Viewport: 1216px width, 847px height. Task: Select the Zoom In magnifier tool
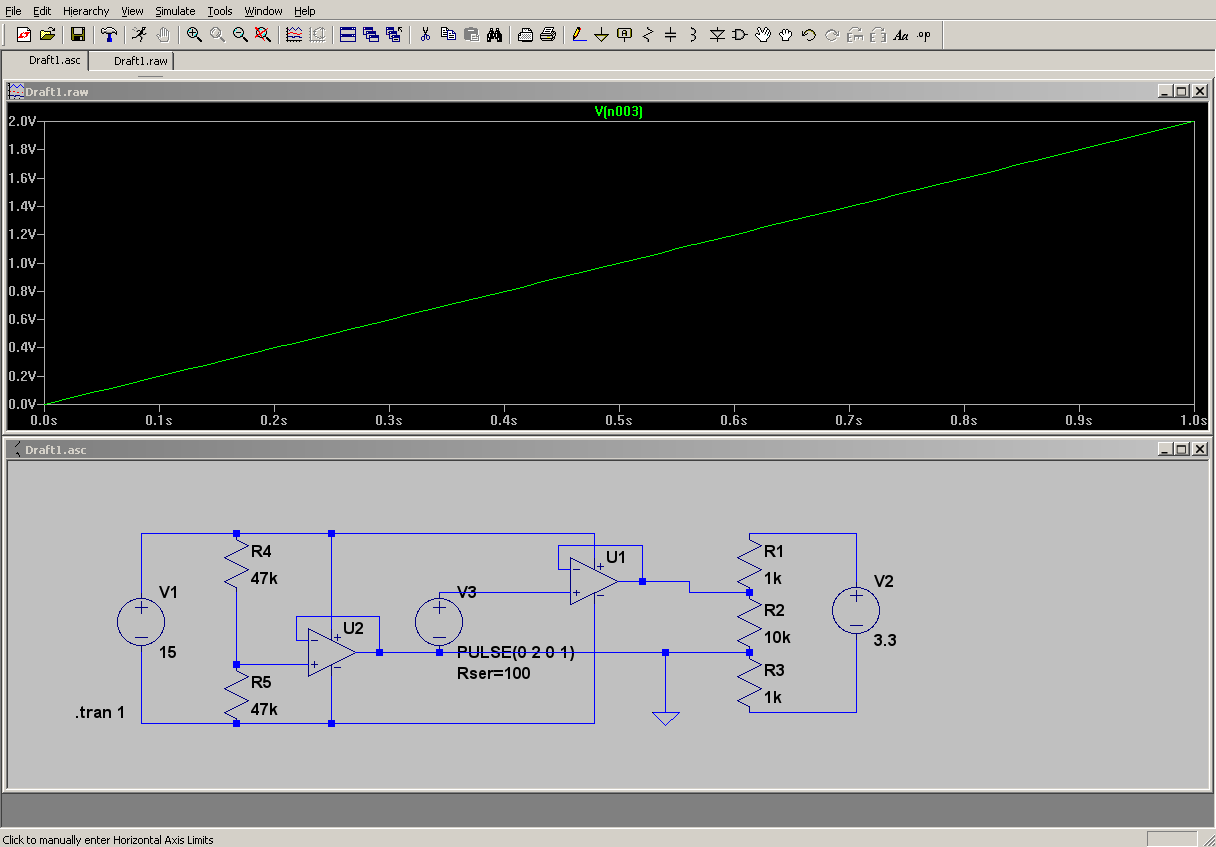pos(194,35)
